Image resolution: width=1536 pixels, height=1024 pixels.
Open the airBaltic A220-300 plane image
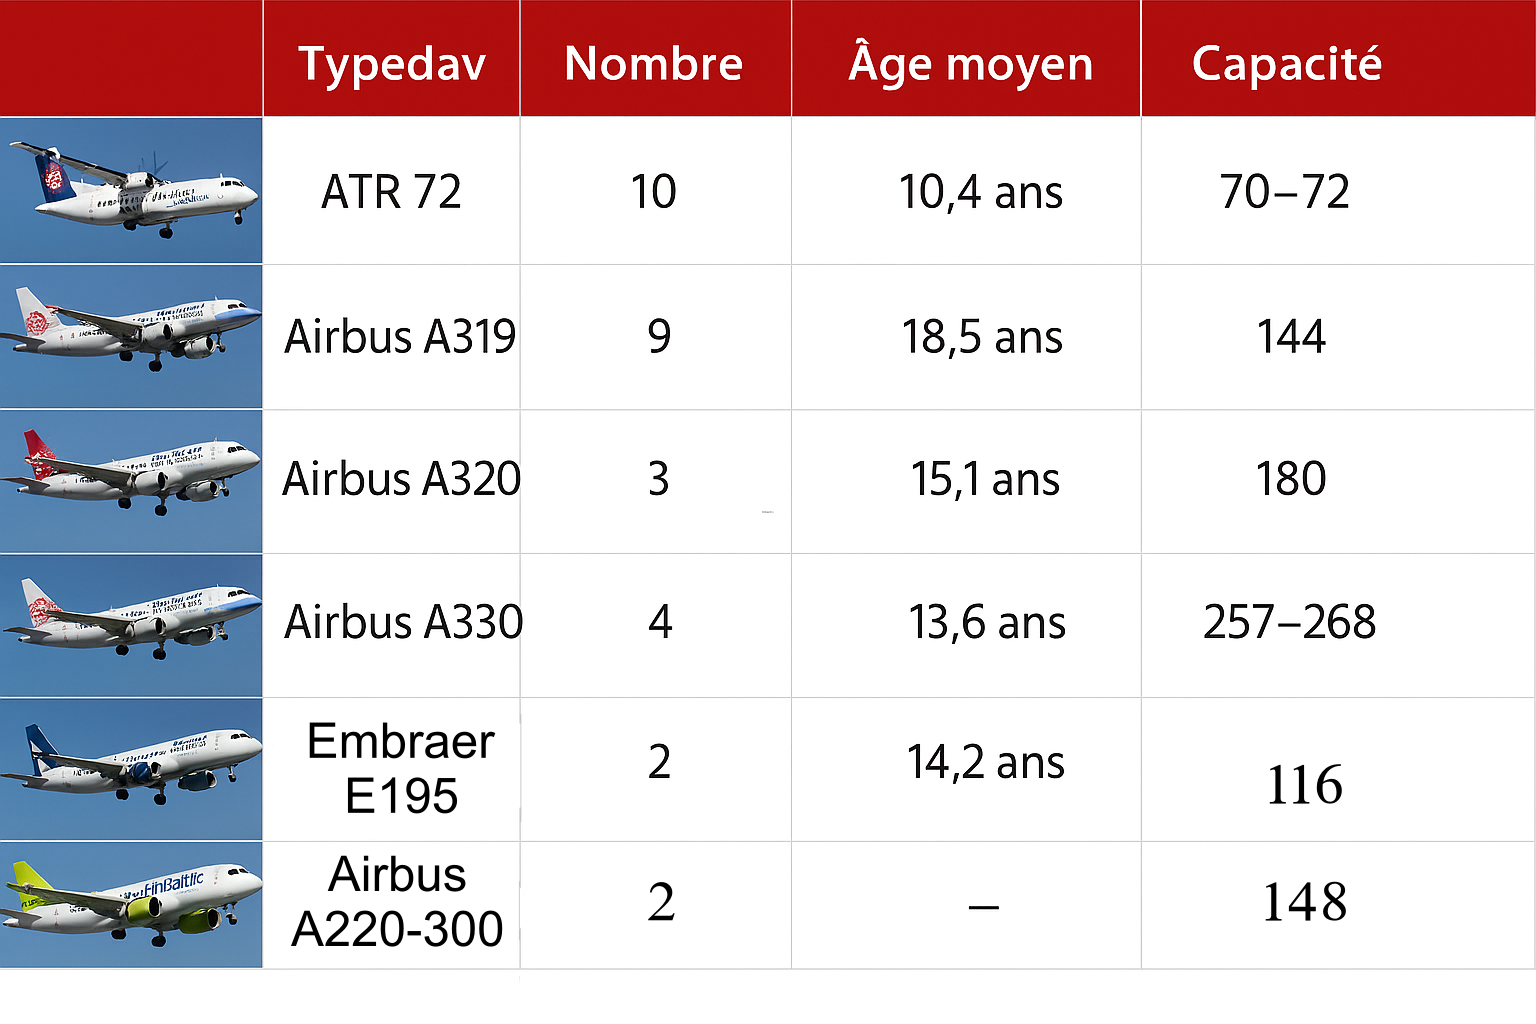coord(131,904)
